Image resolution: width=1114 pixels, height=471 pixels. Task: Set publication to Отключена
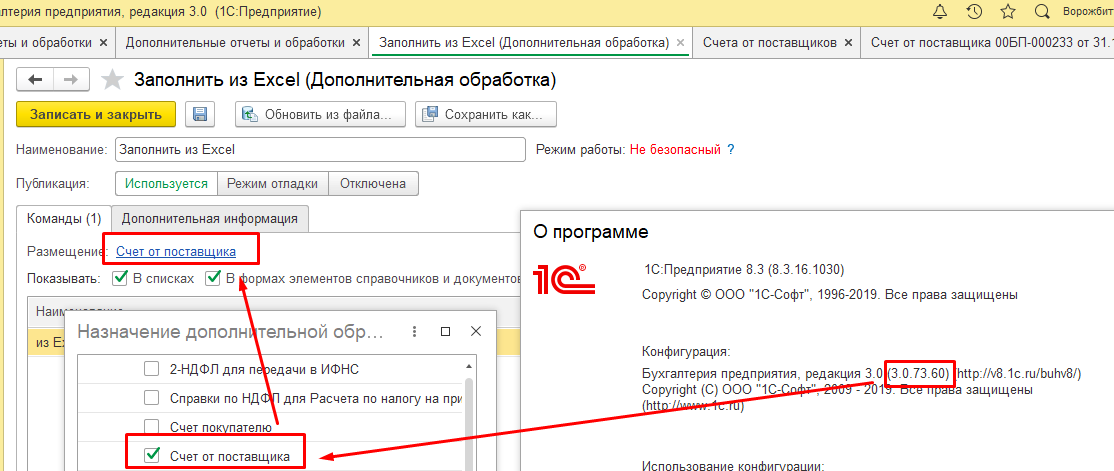click(373, 183)
